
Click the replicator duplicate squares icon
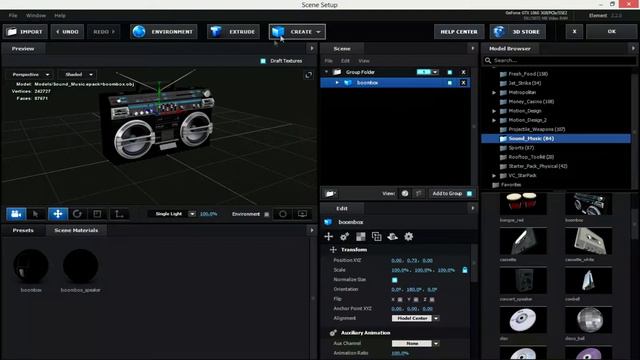pos(377,236)
